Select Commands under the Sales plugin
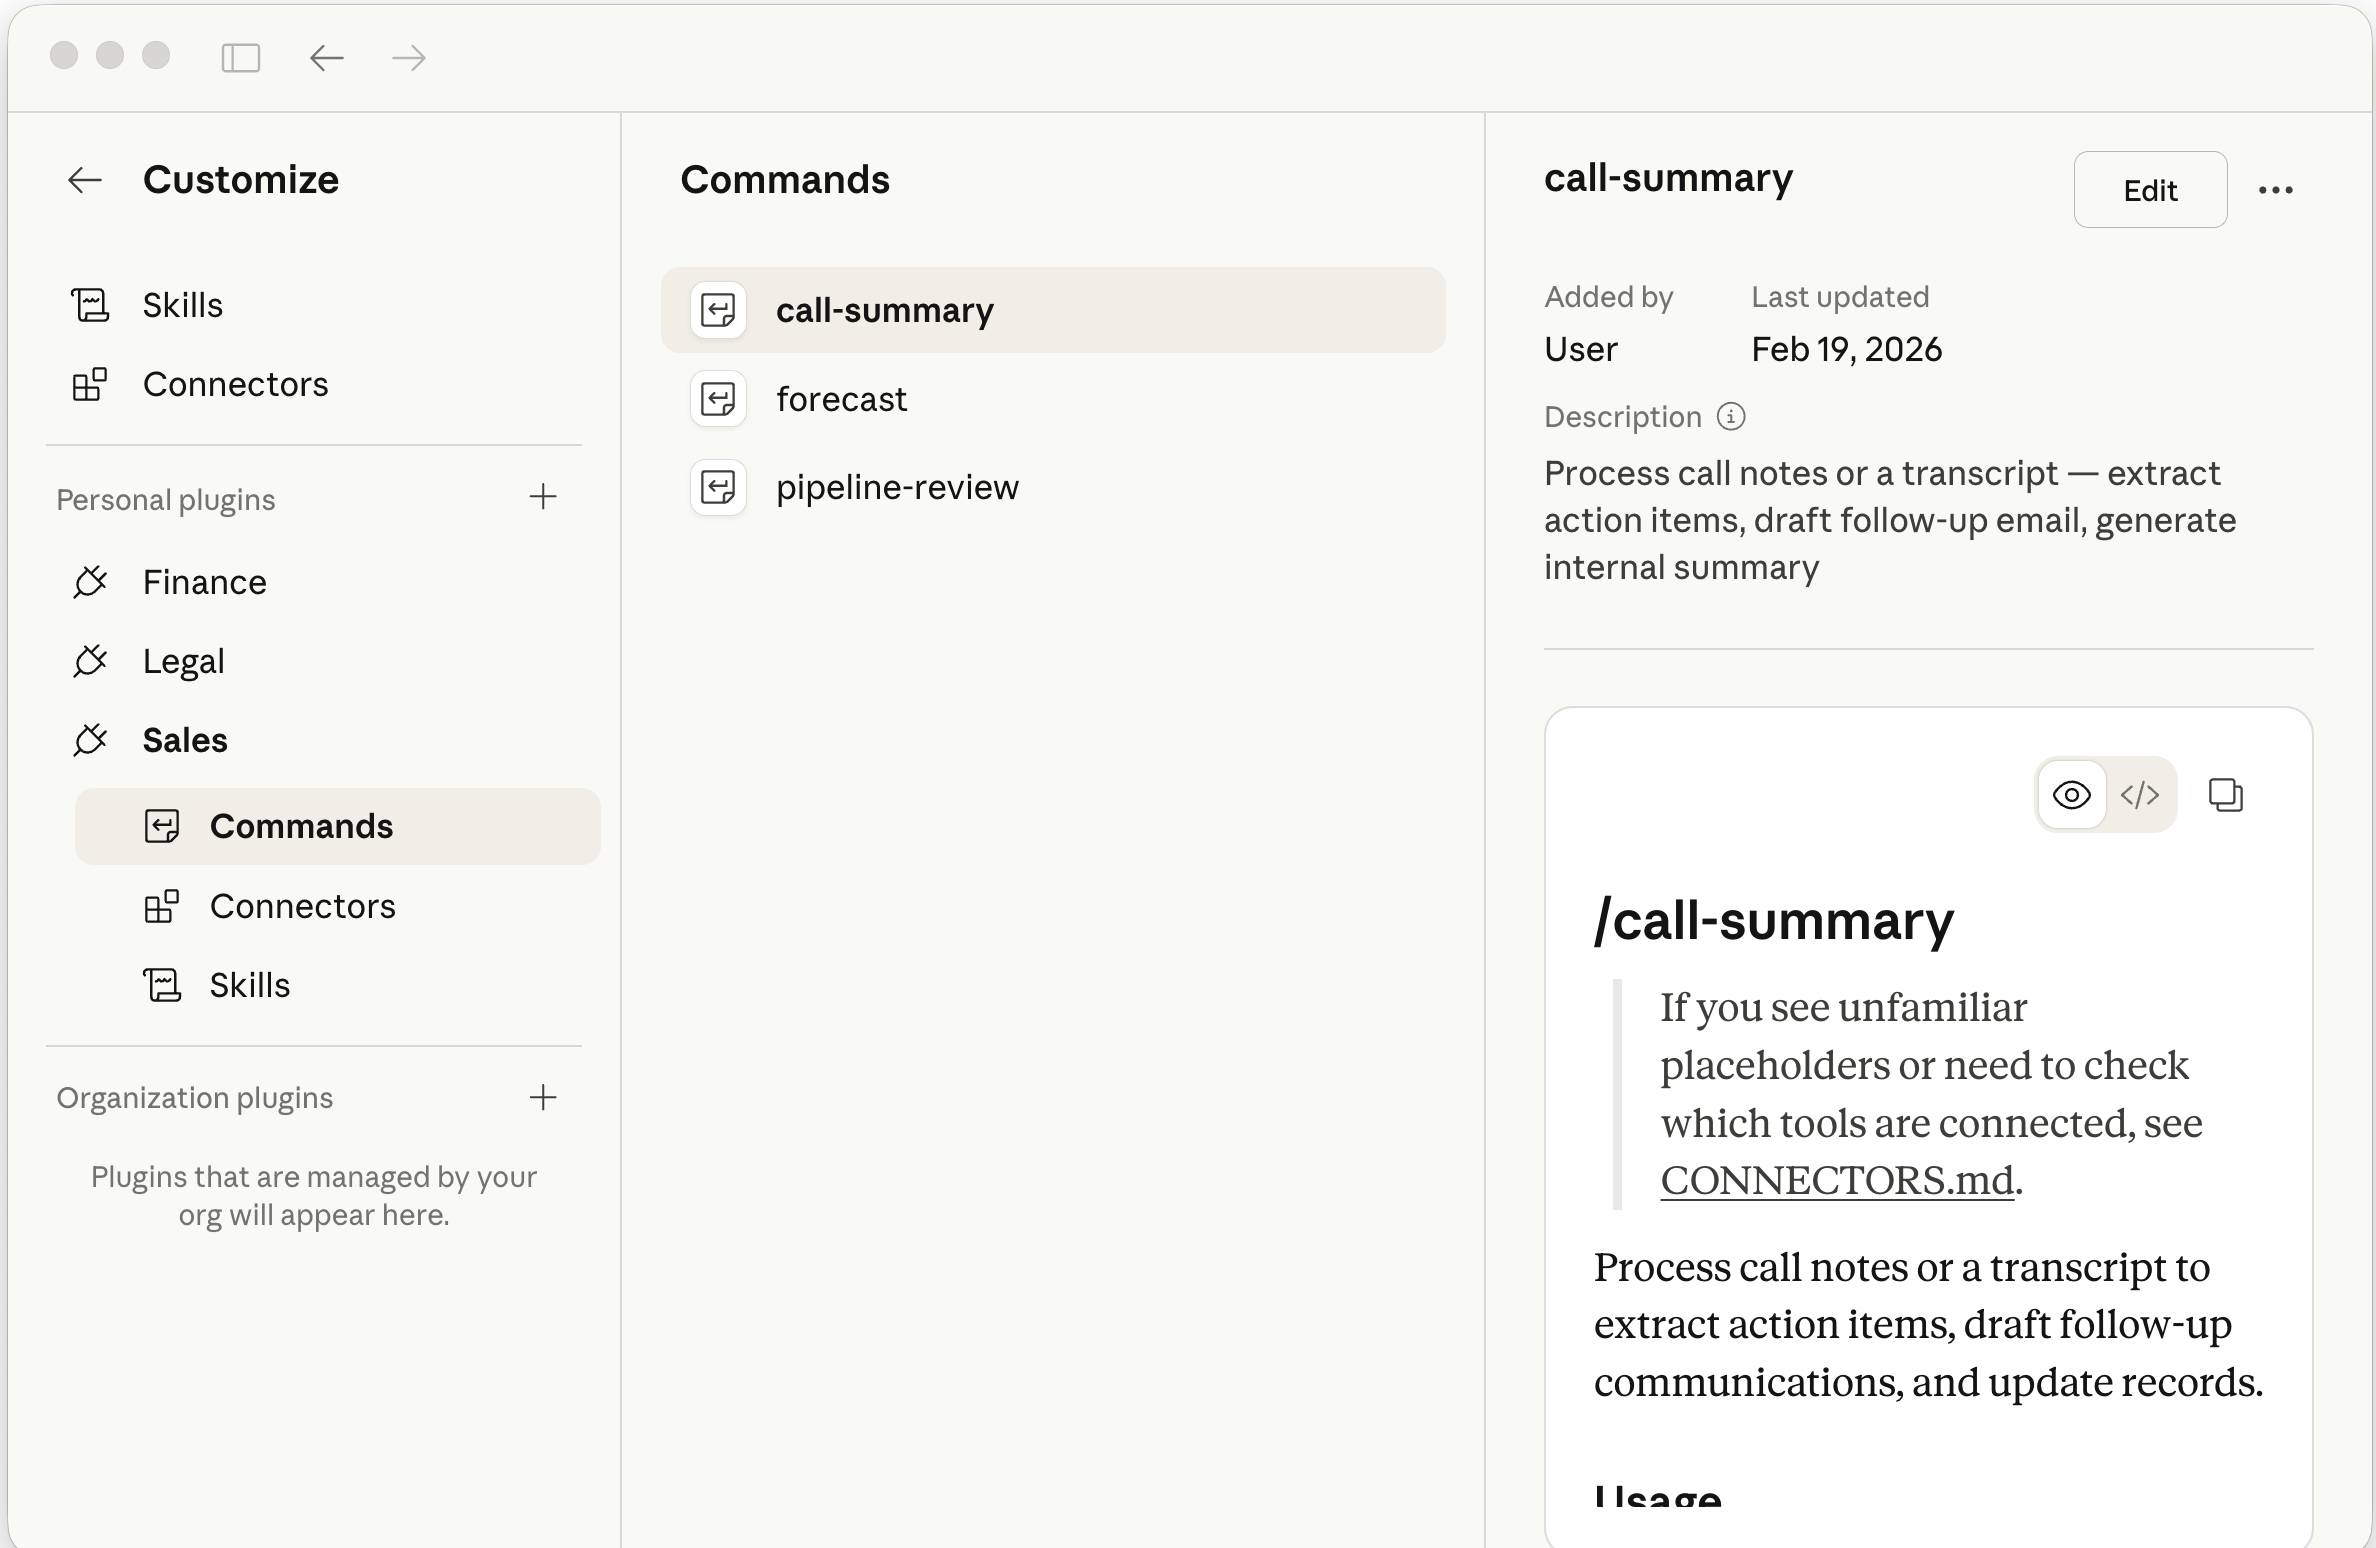The width and height of the screenshot is (2376, 1548). [302, 826]
